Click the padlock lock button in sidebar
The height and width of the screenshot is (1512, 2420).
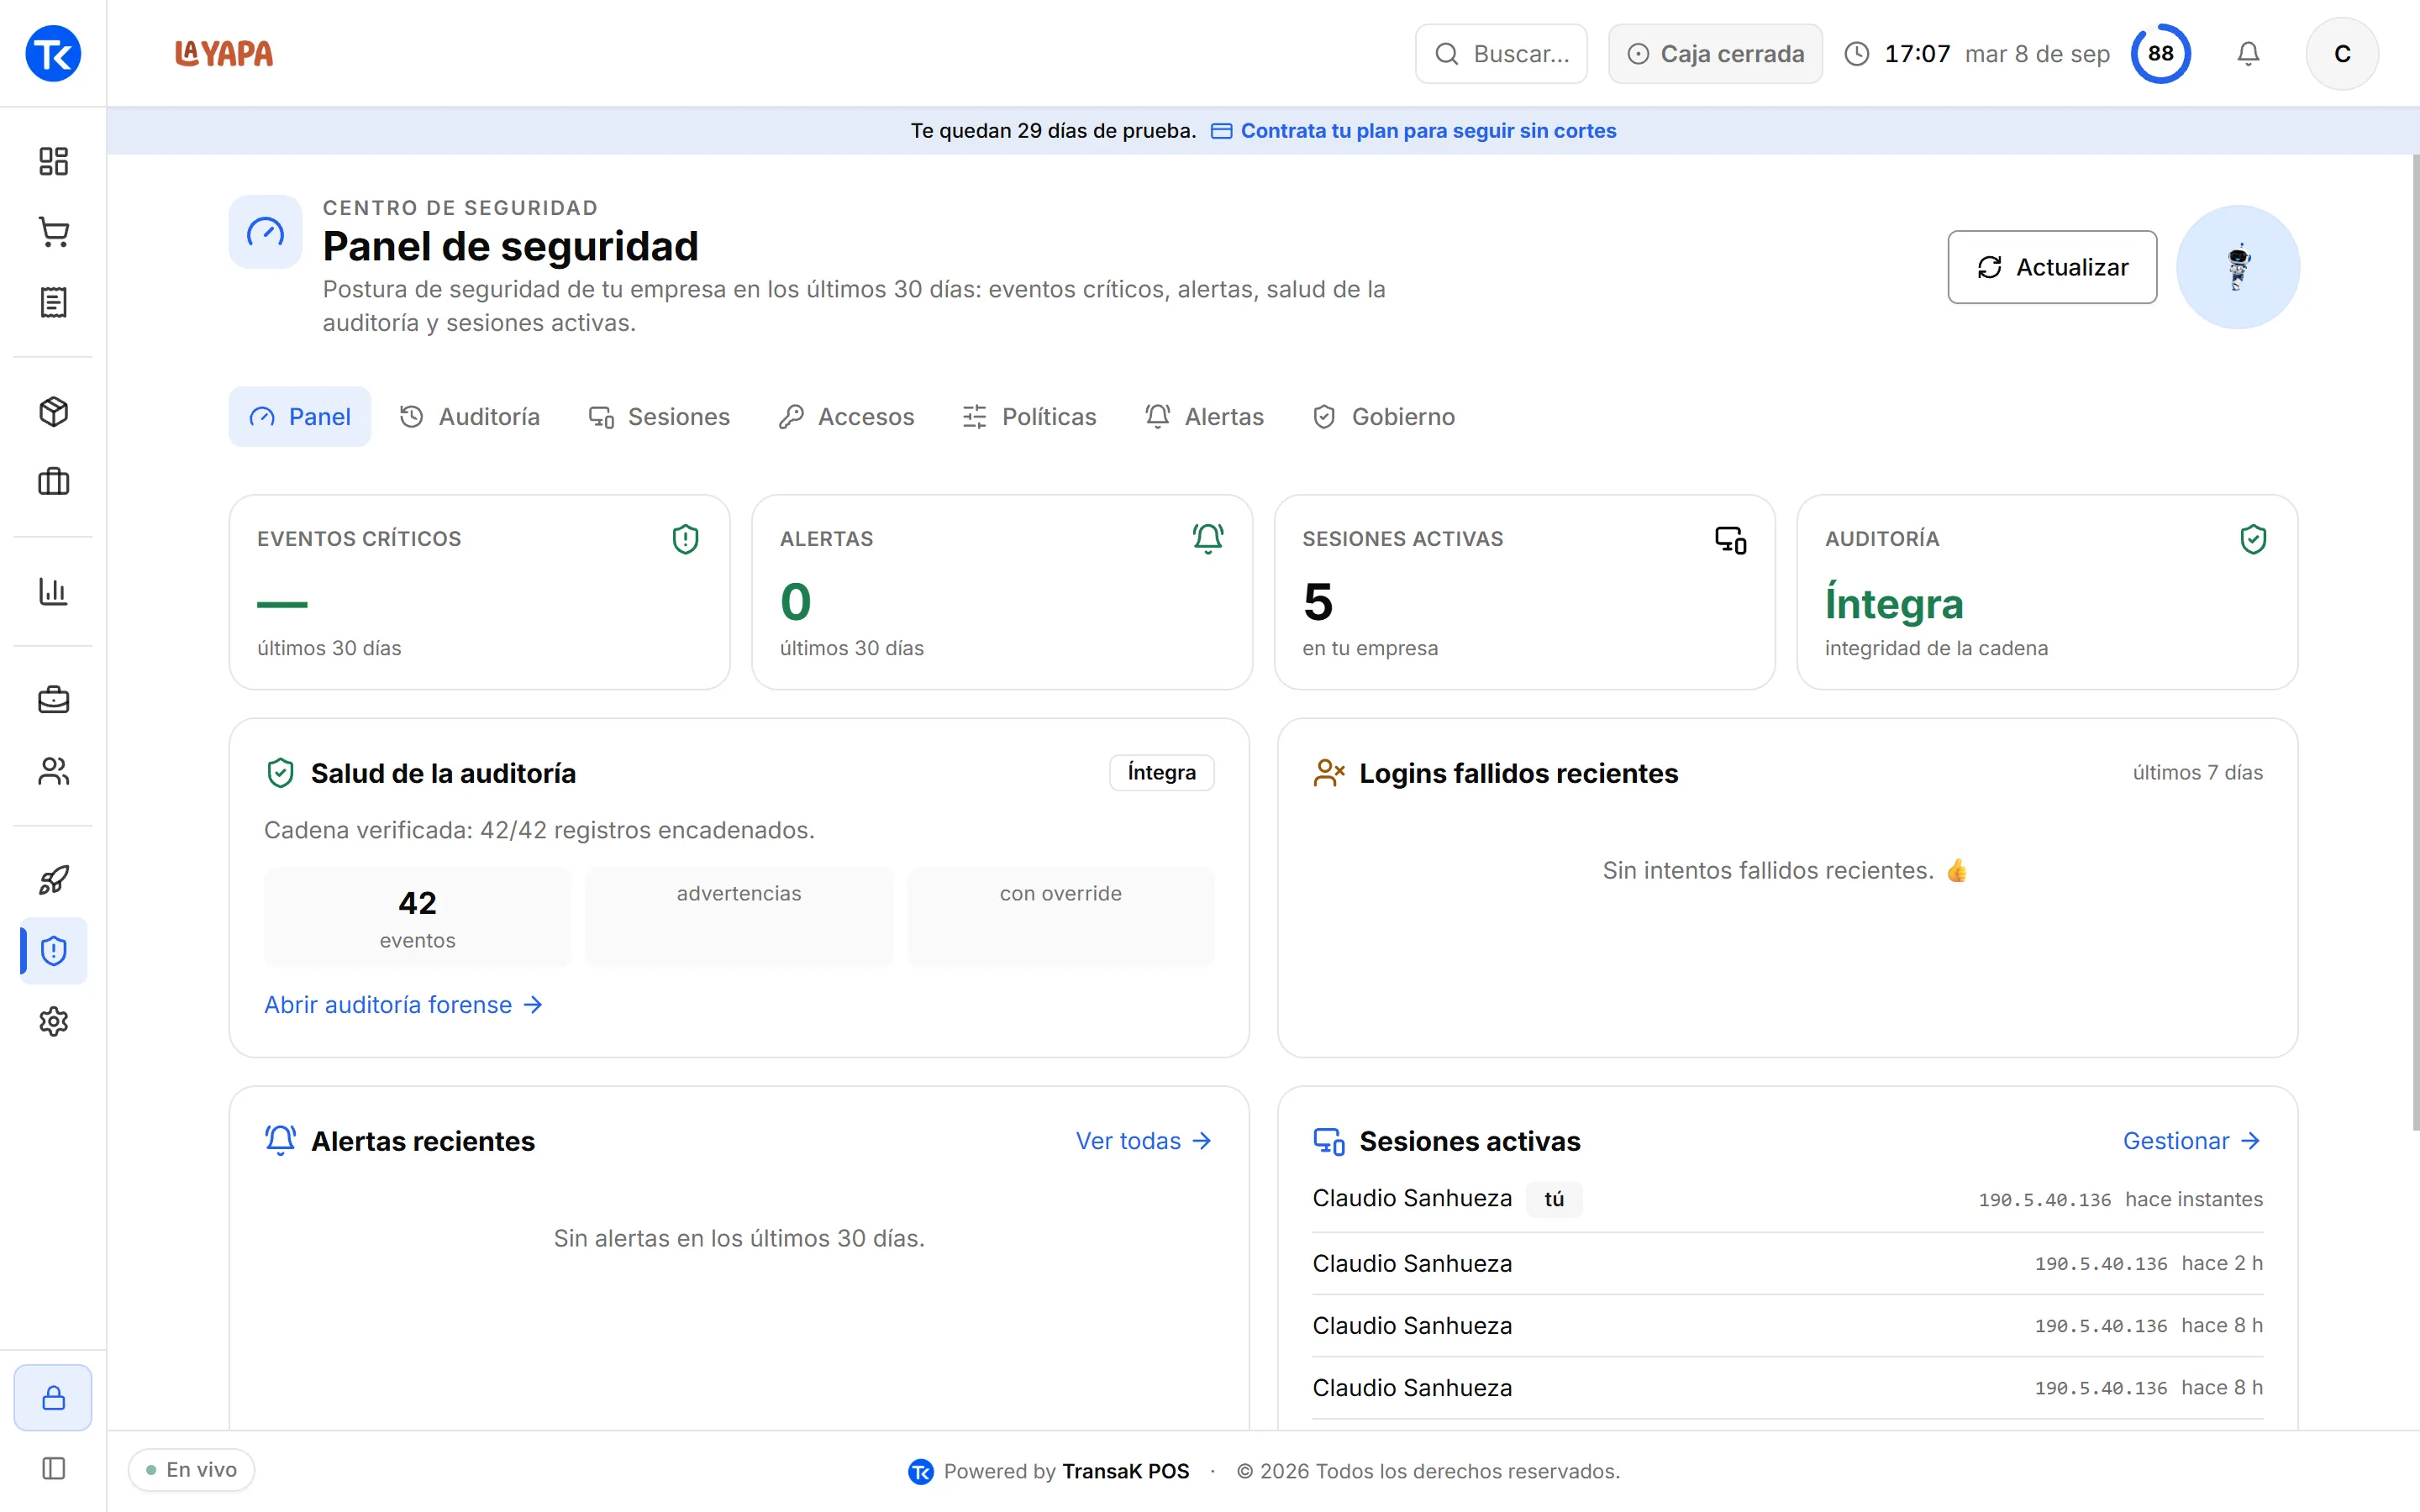[x=53, y=1397]
